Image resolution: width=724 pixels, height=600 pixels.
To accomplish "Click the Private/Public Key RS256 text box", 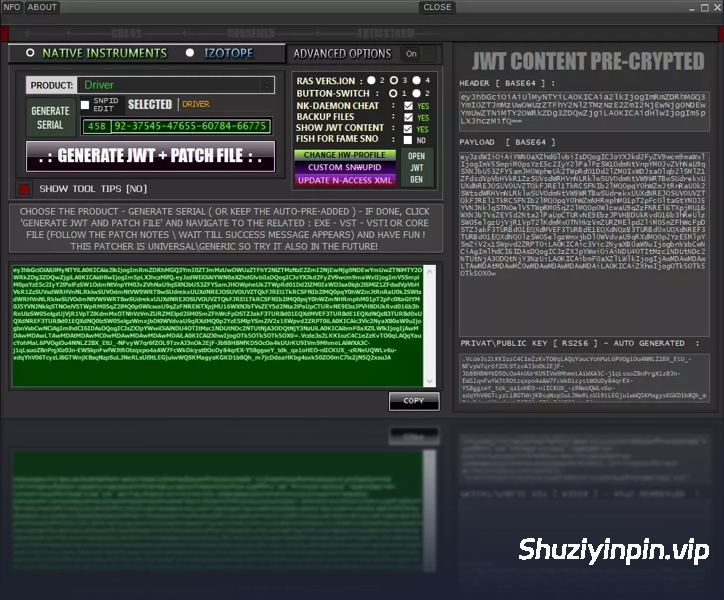I will coord(584,378).
